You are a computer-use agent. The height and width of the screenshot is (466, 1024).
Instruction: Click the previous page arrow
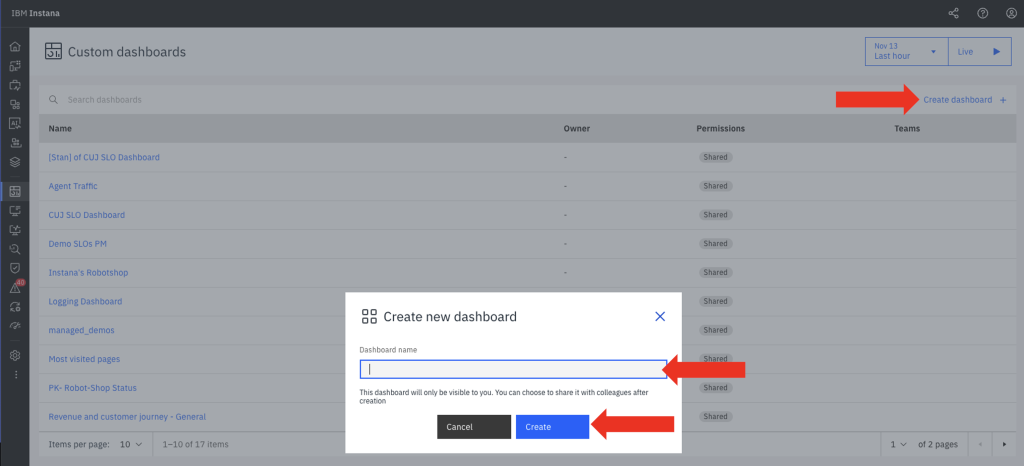coord(980,444)
